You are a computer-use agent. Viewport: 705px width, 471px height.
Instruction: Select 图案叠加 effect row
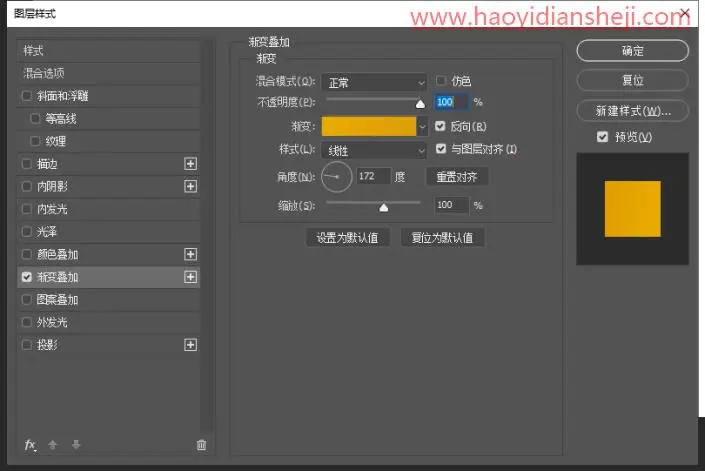point(108,299)
